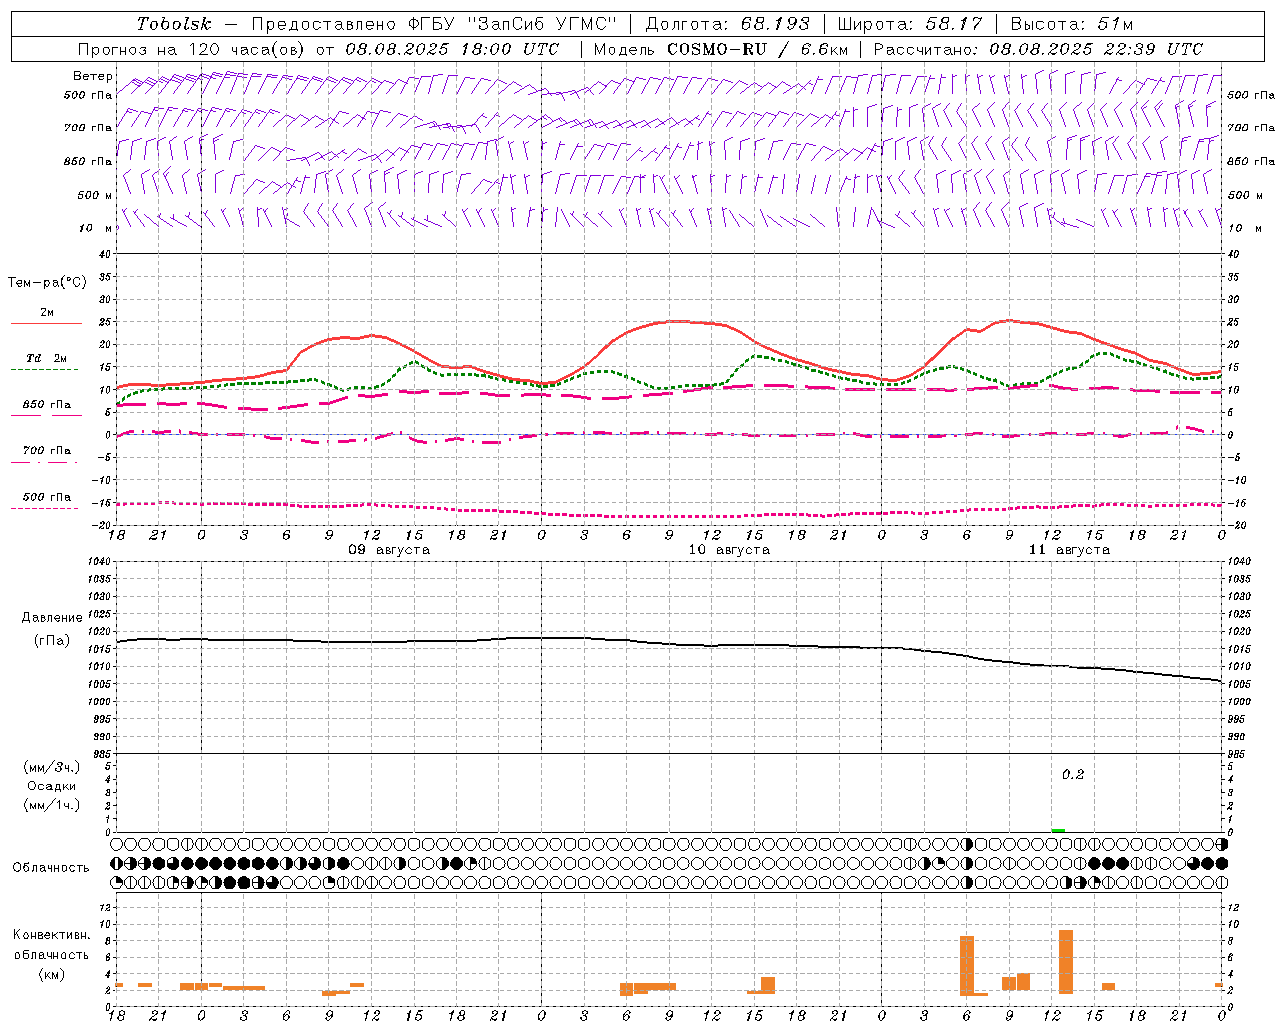The width and height of the screenshot is (1280, 1024).
Task: Click the "Облачность" cloud cover label
Action: click(x=51, y=867)
